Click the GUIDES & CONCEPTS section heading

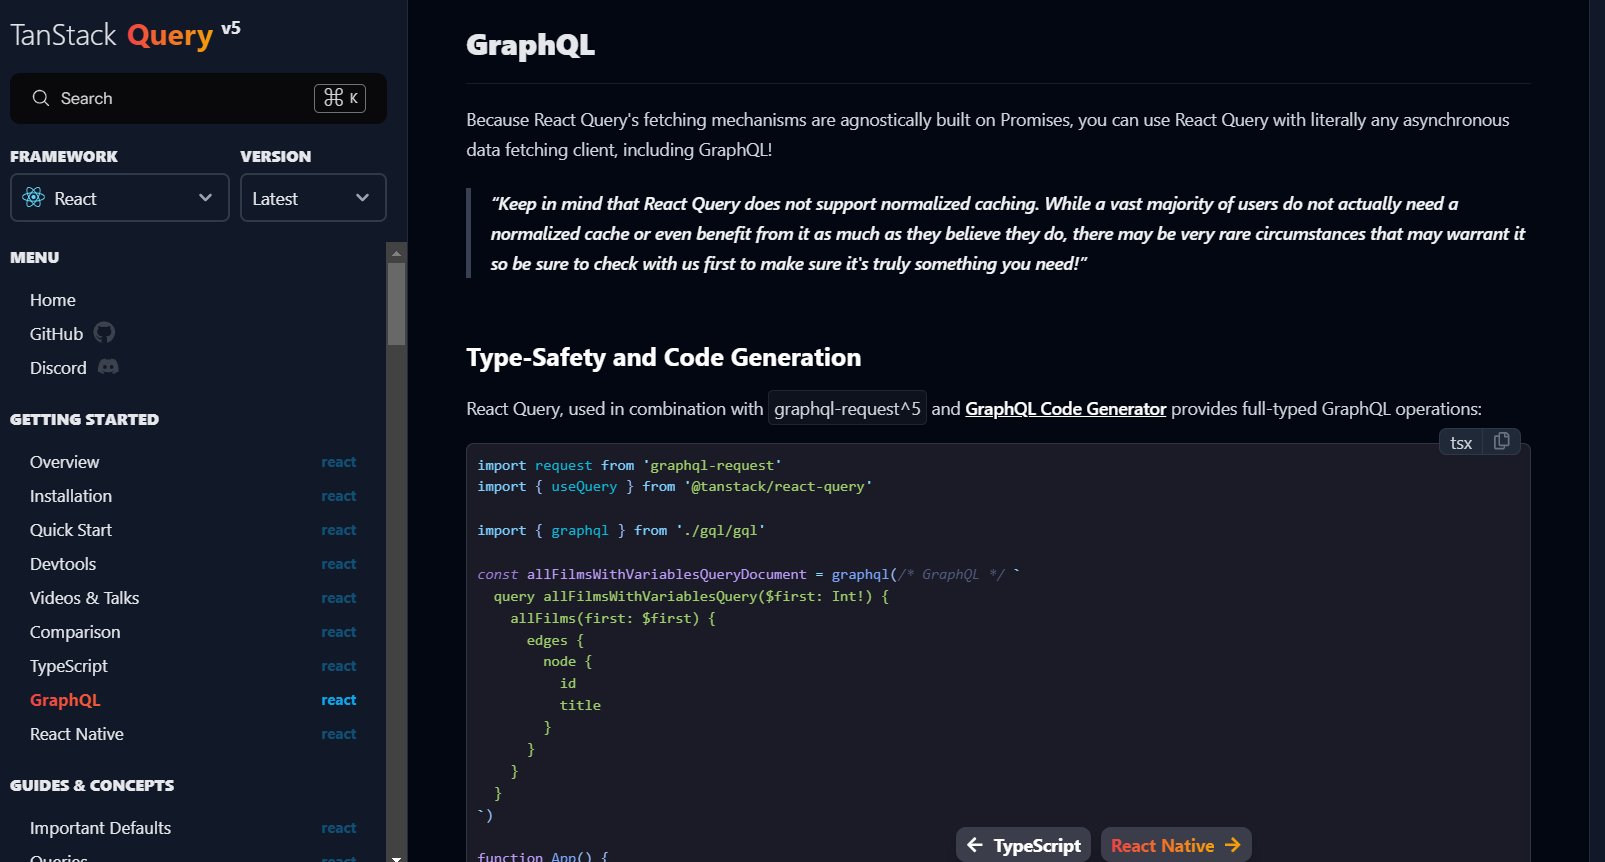92,786
